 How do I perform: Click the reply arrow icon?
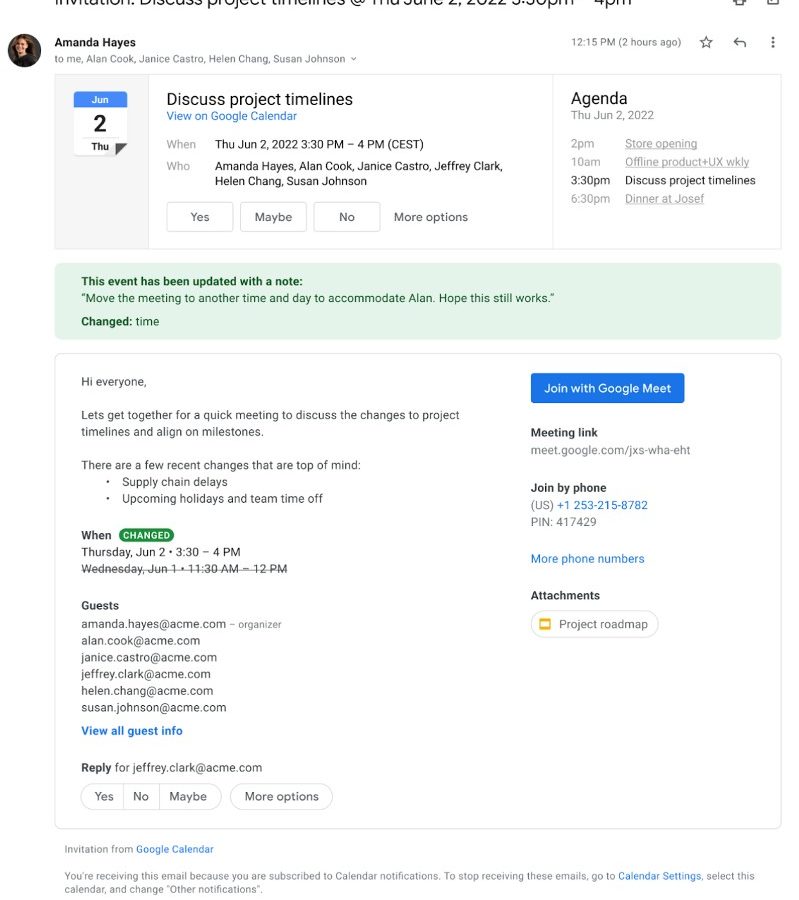[x=740, y=42]
